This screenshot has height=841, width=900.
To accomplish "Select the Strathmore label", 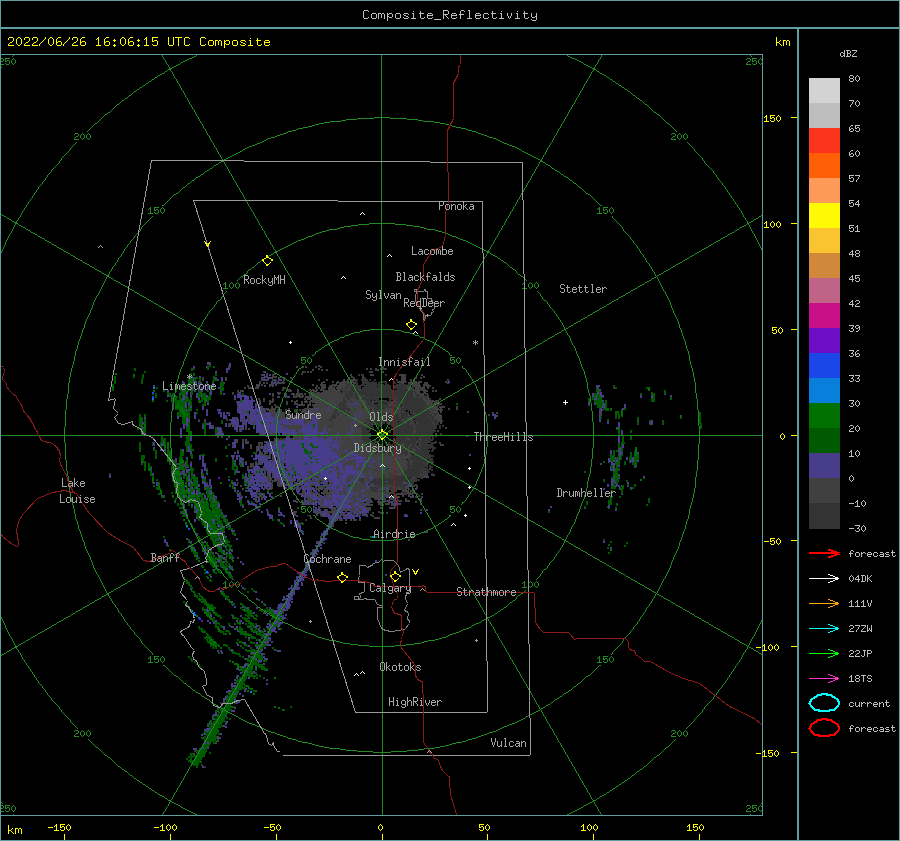I will point(486,592).
